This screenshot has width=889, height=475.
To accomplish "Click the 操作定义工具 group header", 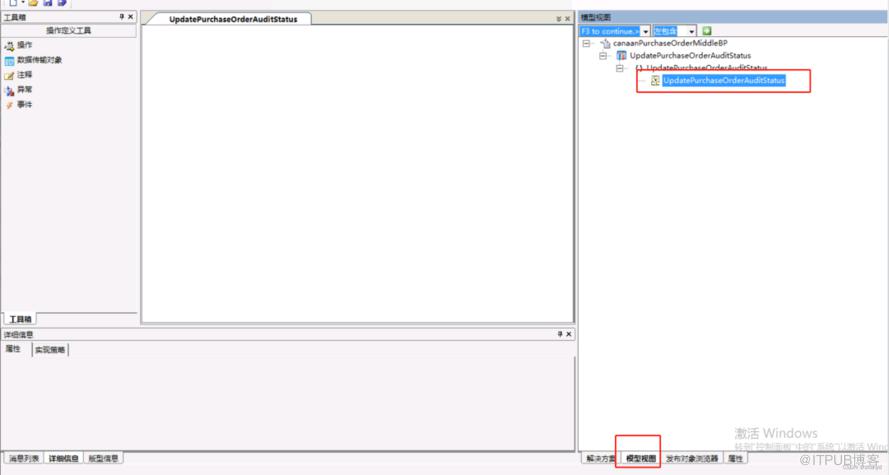I will [x=69, y=31].
